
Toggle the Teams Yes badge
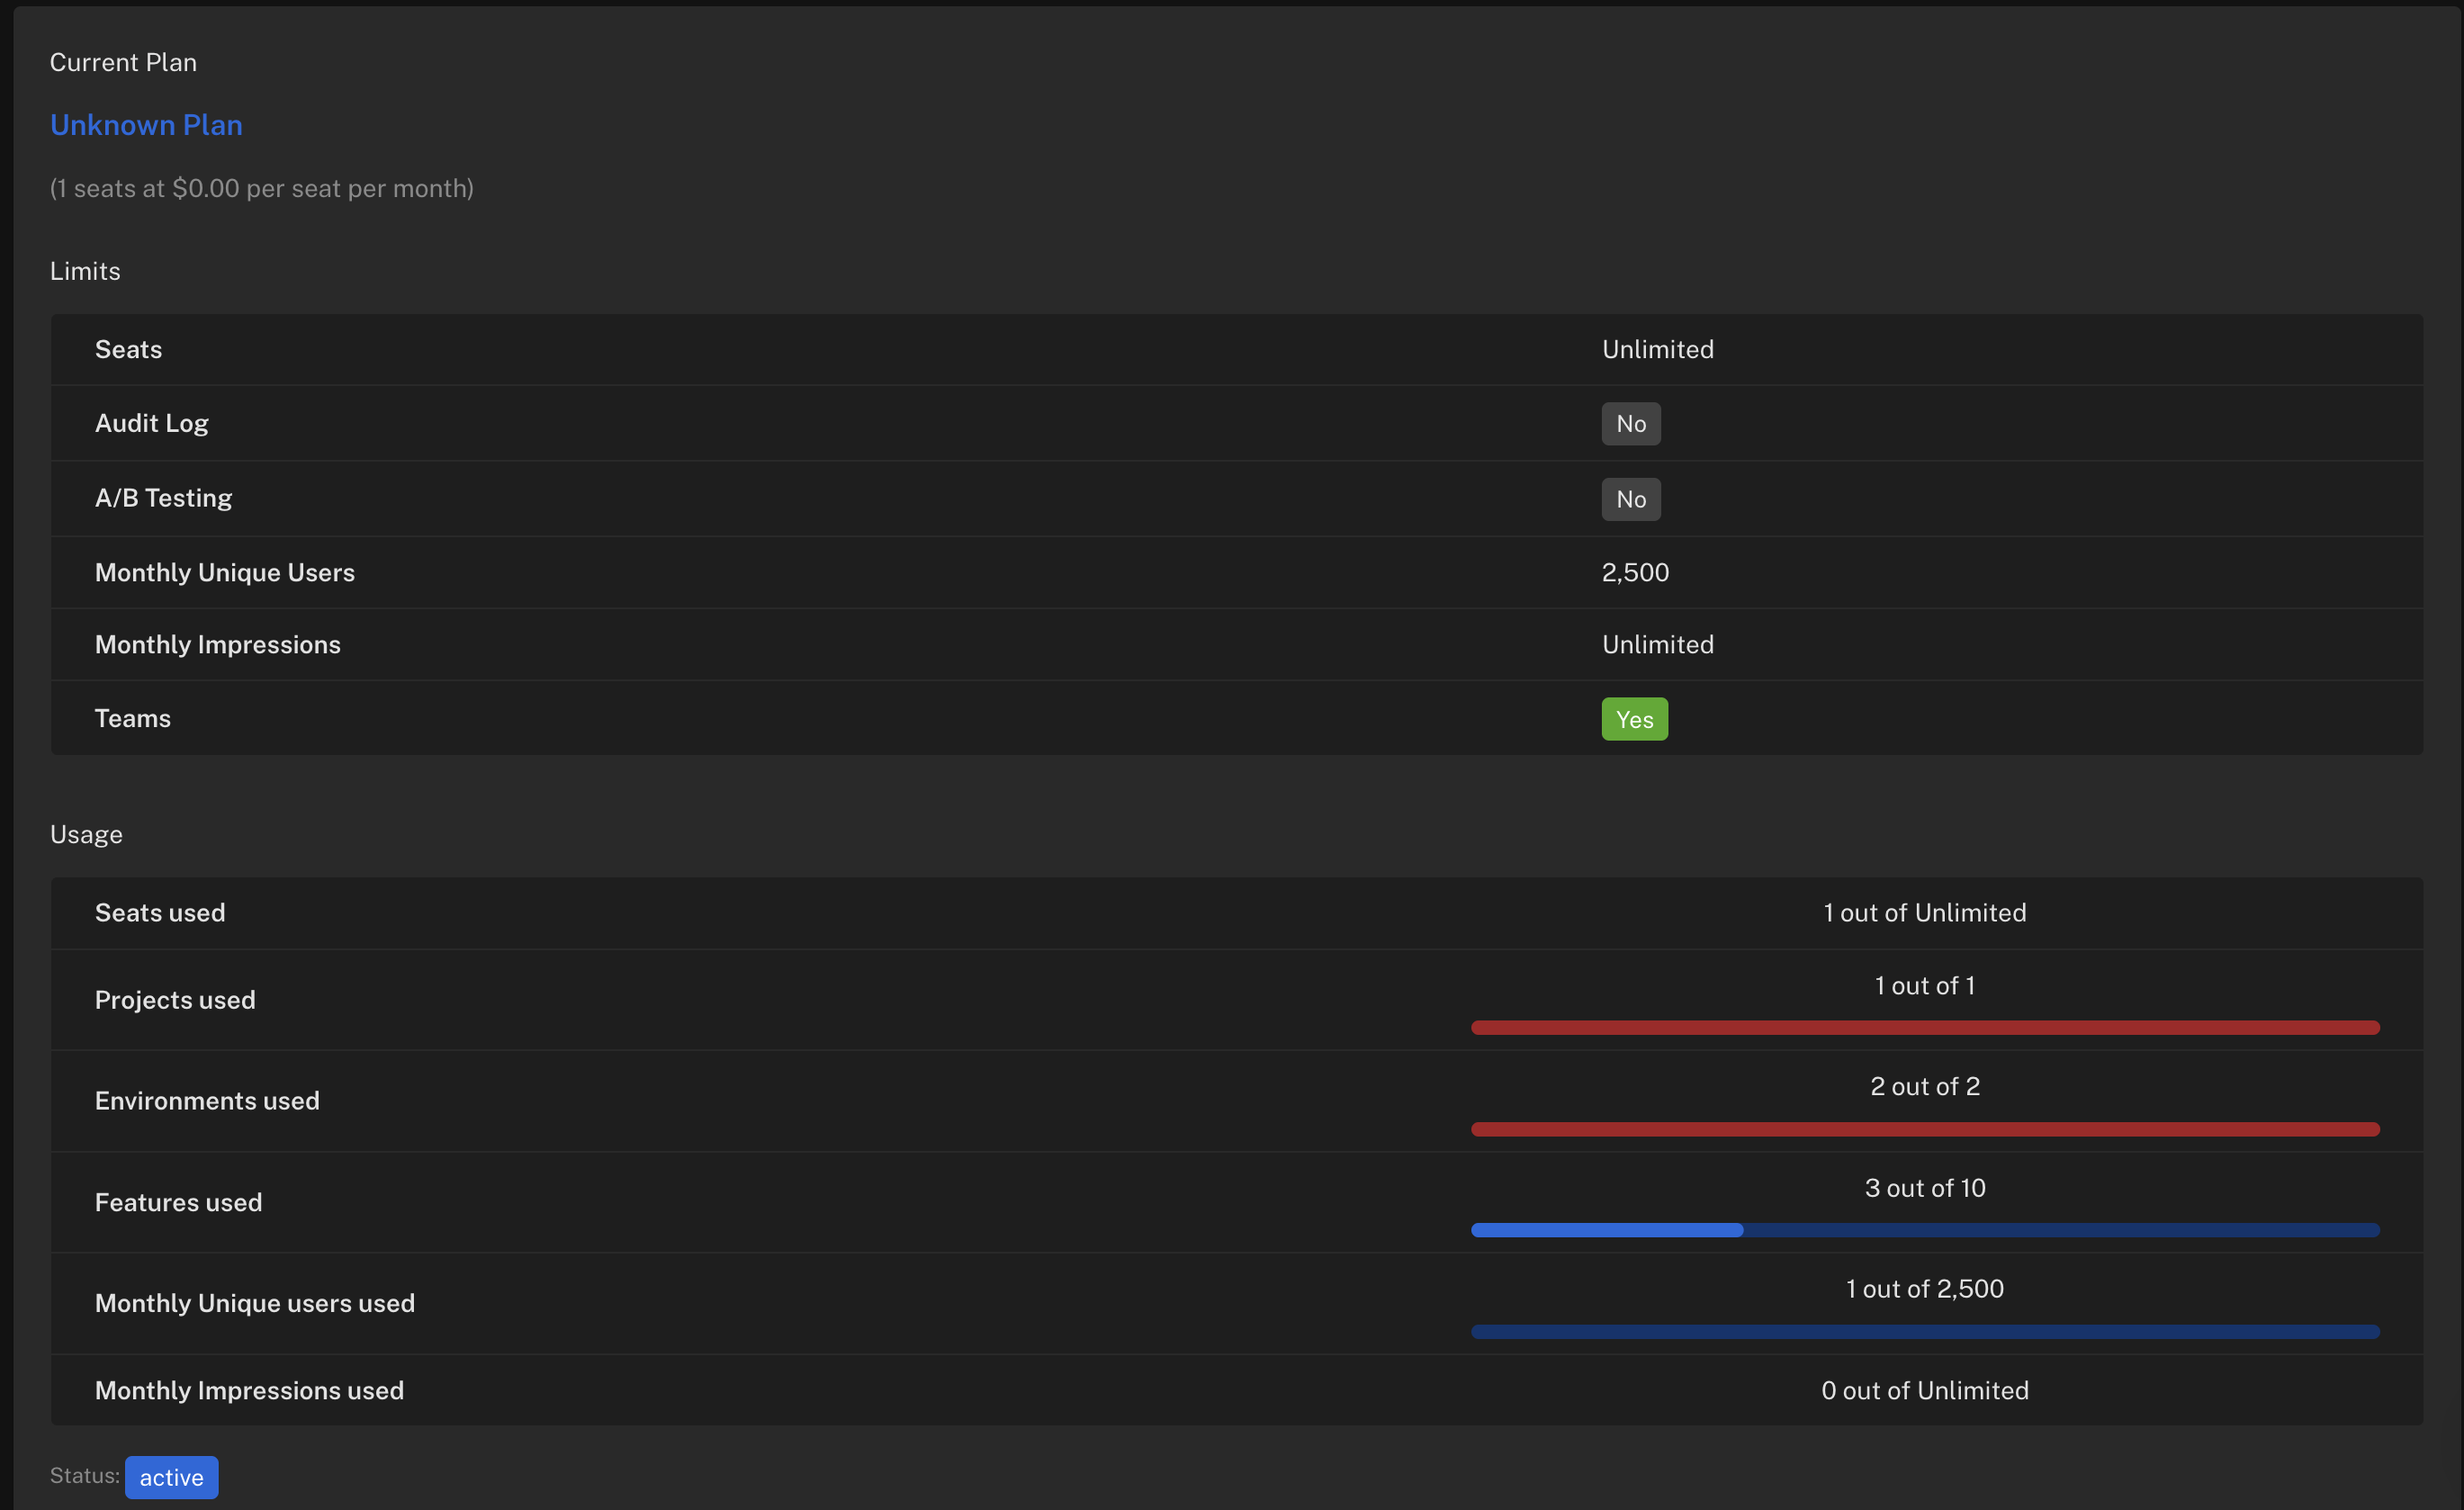click(x=1634, y=718)
